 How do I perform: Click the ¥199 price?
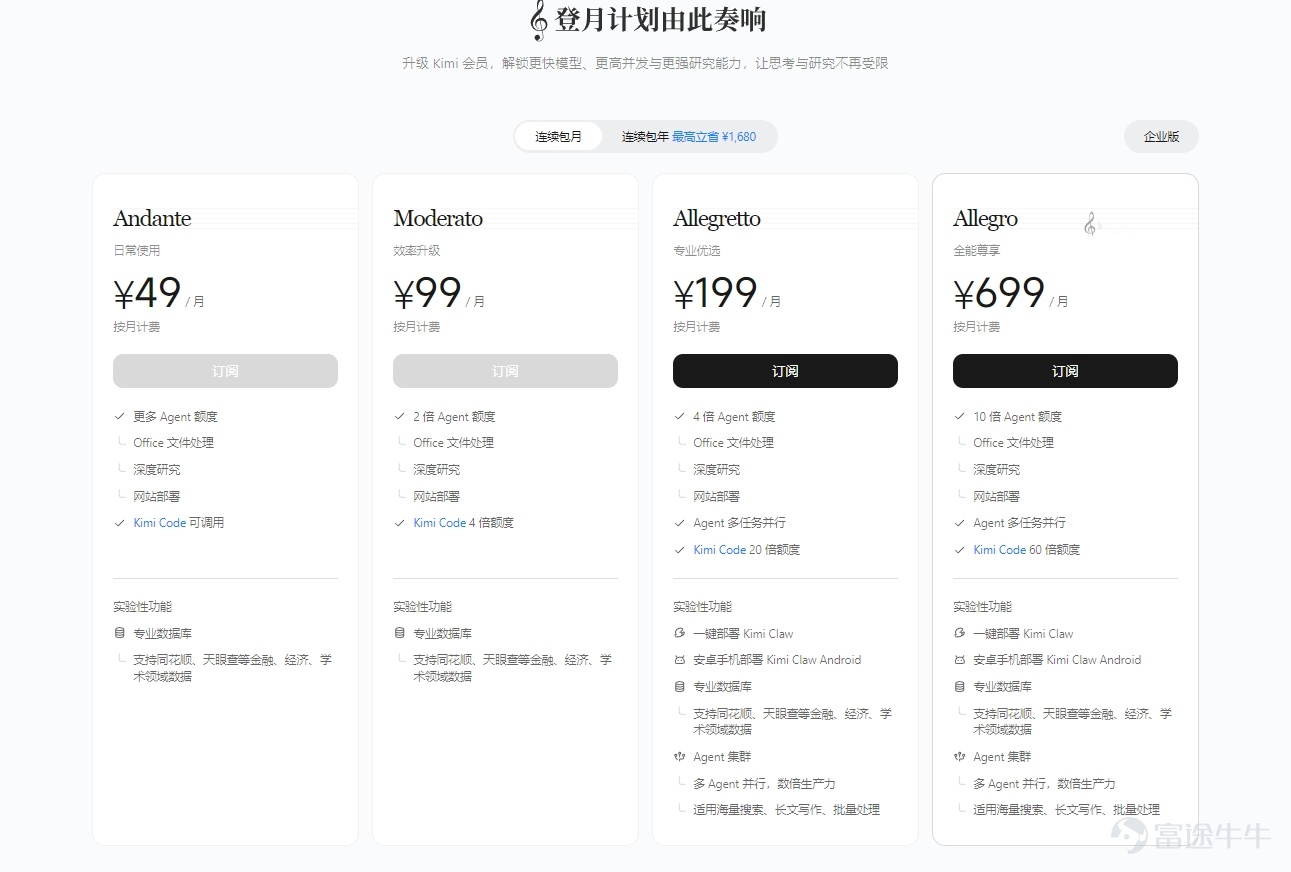coord(715,294)
